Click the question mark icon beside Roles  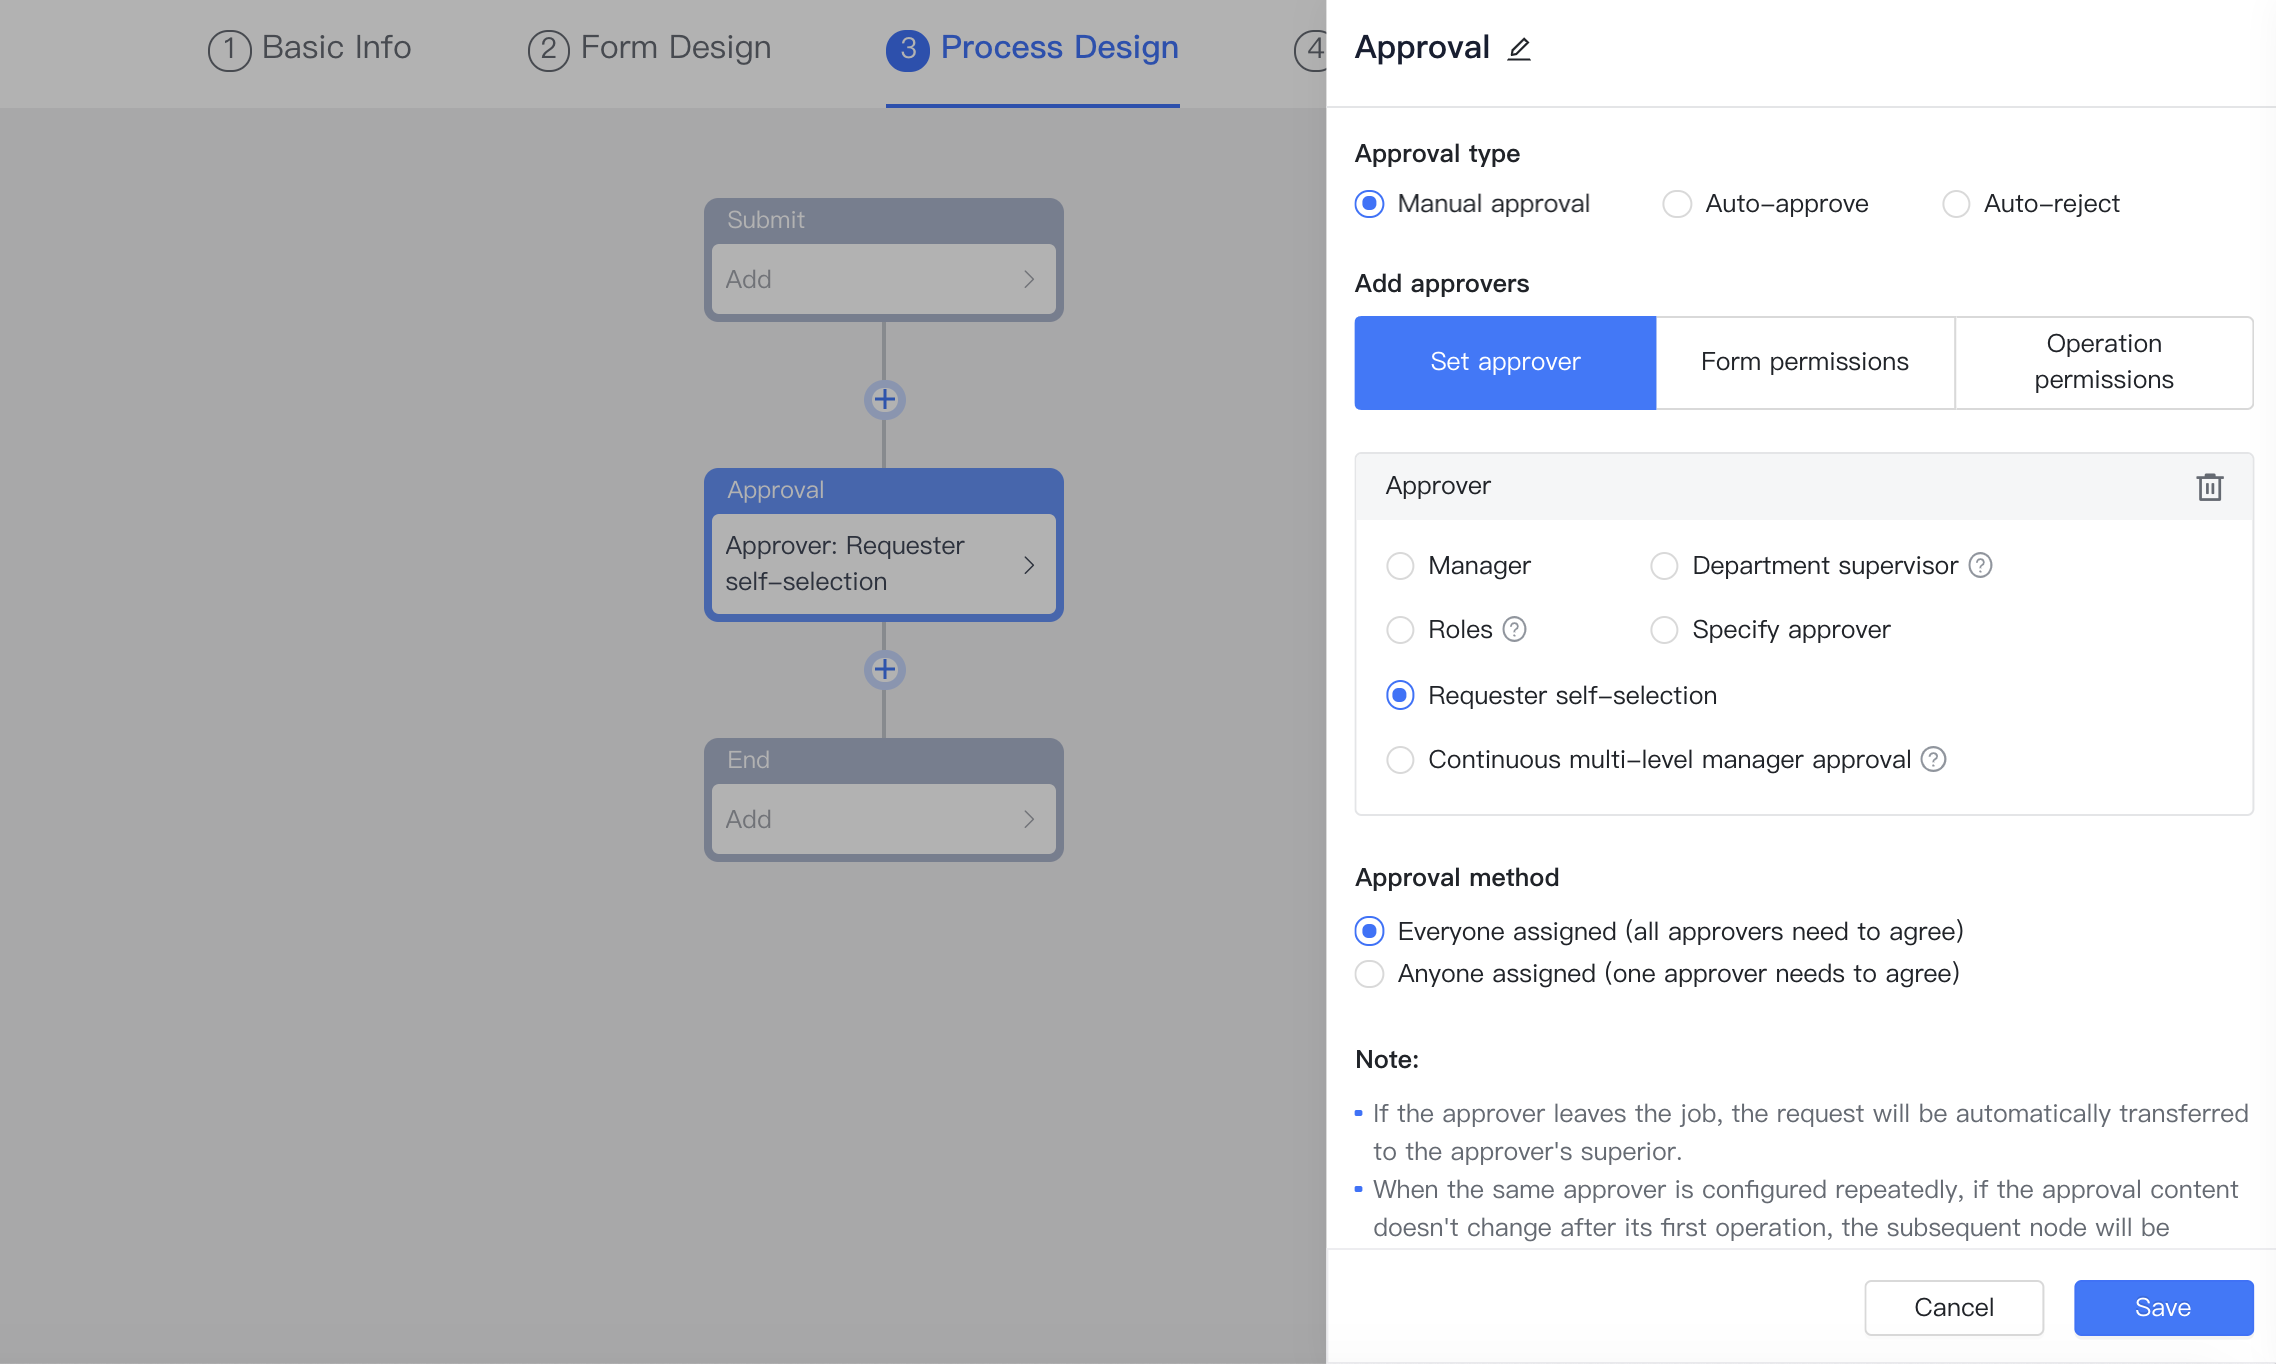(x=1514, y=630)
